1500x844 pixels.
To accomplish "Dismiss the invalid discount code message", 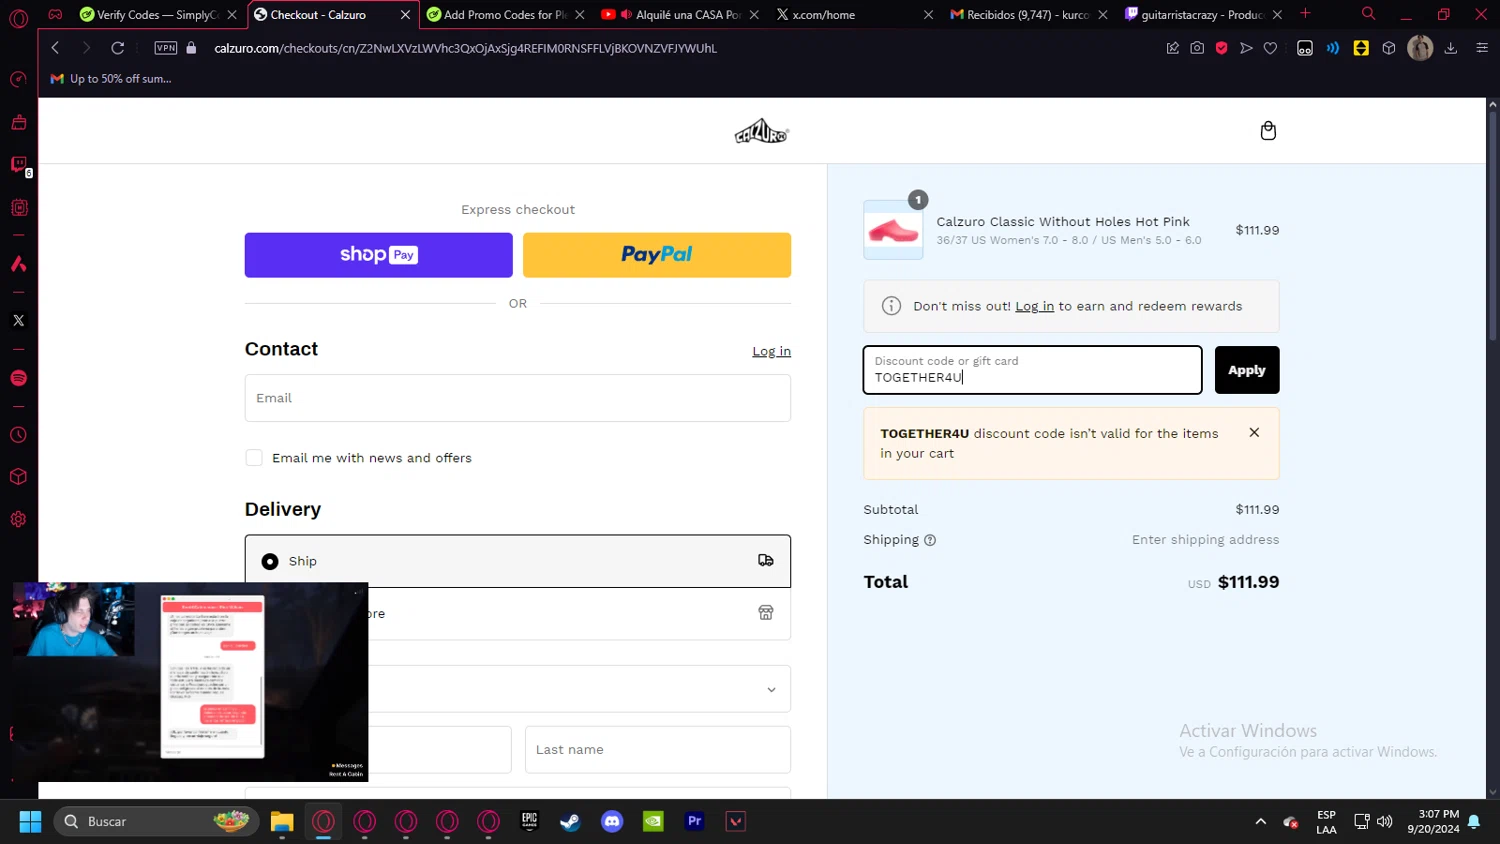I will (1254, 433).
